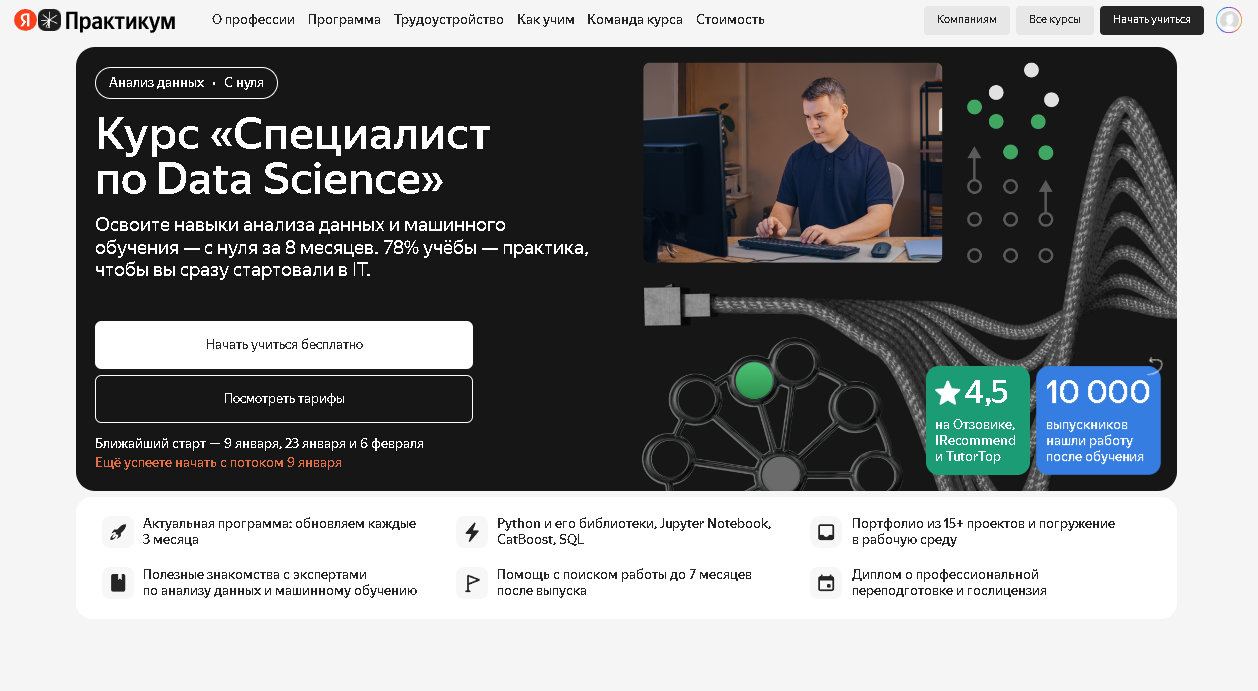Screen dimensions: 1258x691
Task: Click the portfolio tray icon
Action: [826, 531]
